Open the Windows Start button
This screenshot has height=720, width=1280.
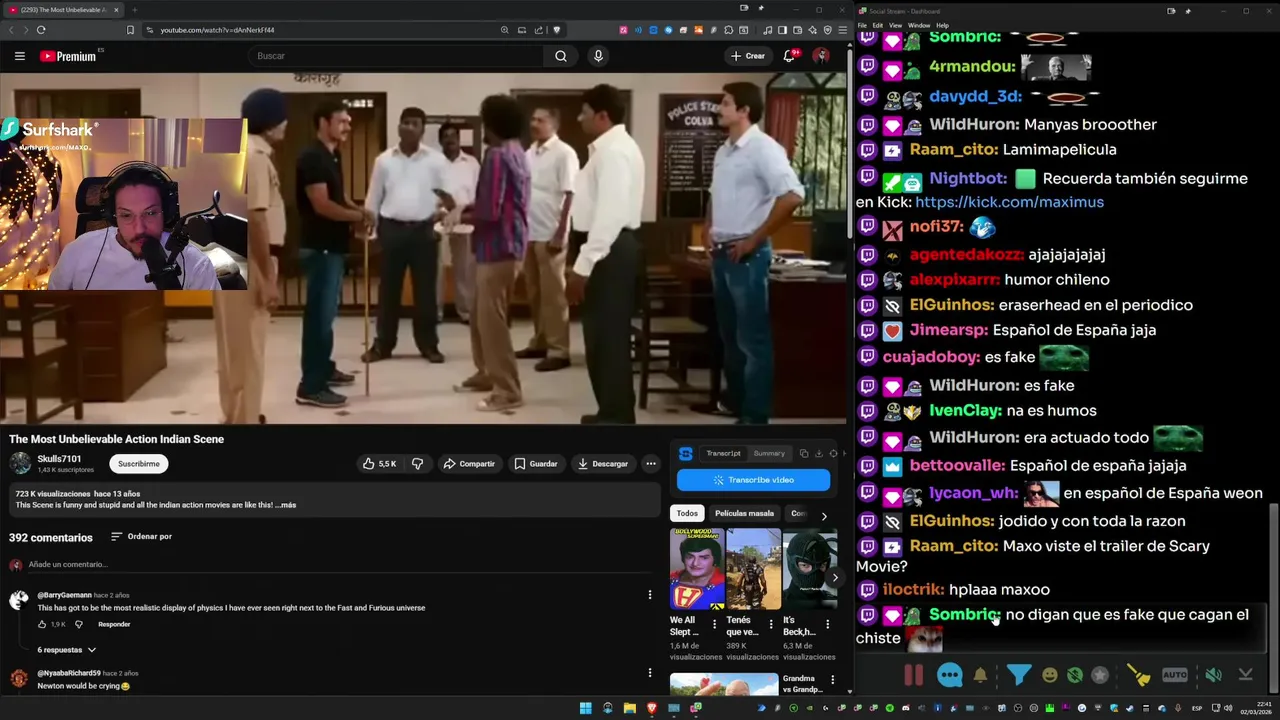(586, 708)
